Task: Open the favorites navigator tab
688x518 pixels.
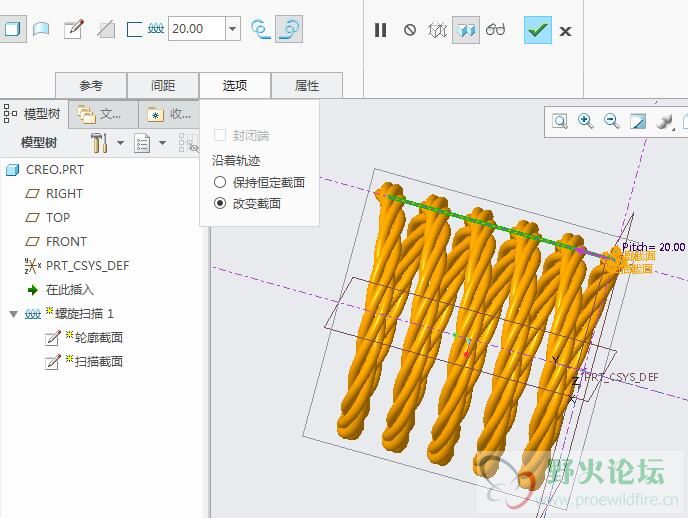Action: [x=169, y=114]
